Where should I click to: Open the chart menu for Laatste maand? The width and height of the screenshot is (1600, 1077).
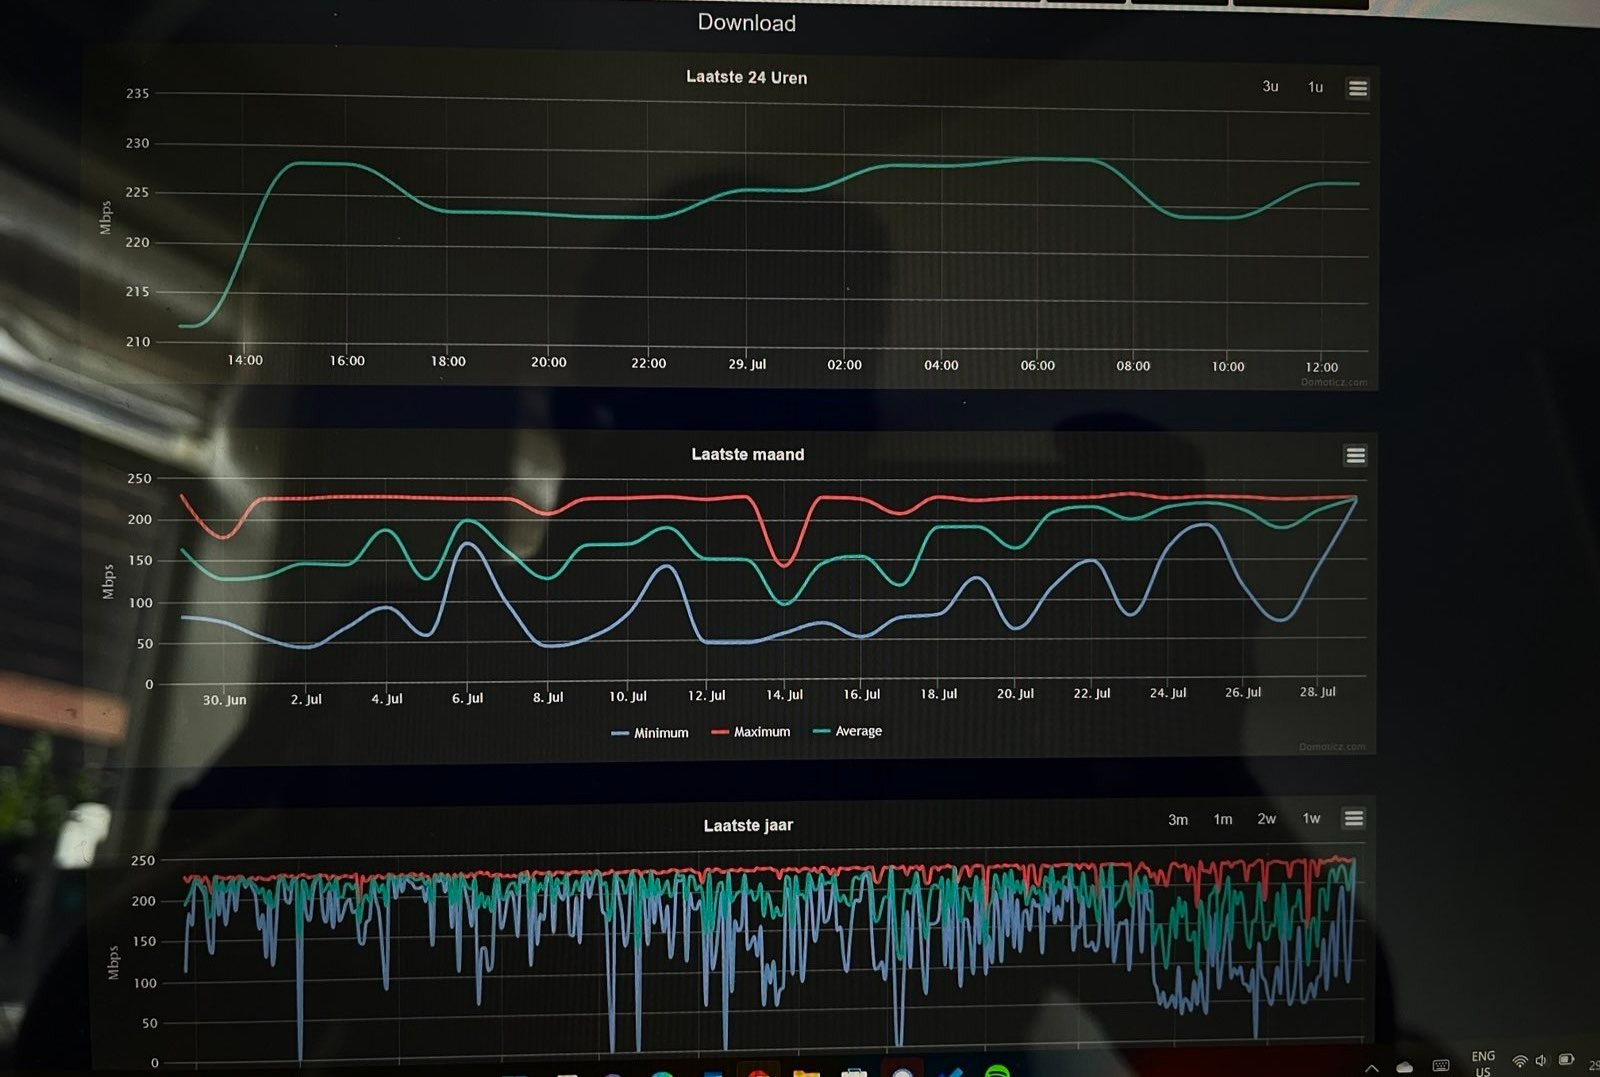click(1355, 455)
